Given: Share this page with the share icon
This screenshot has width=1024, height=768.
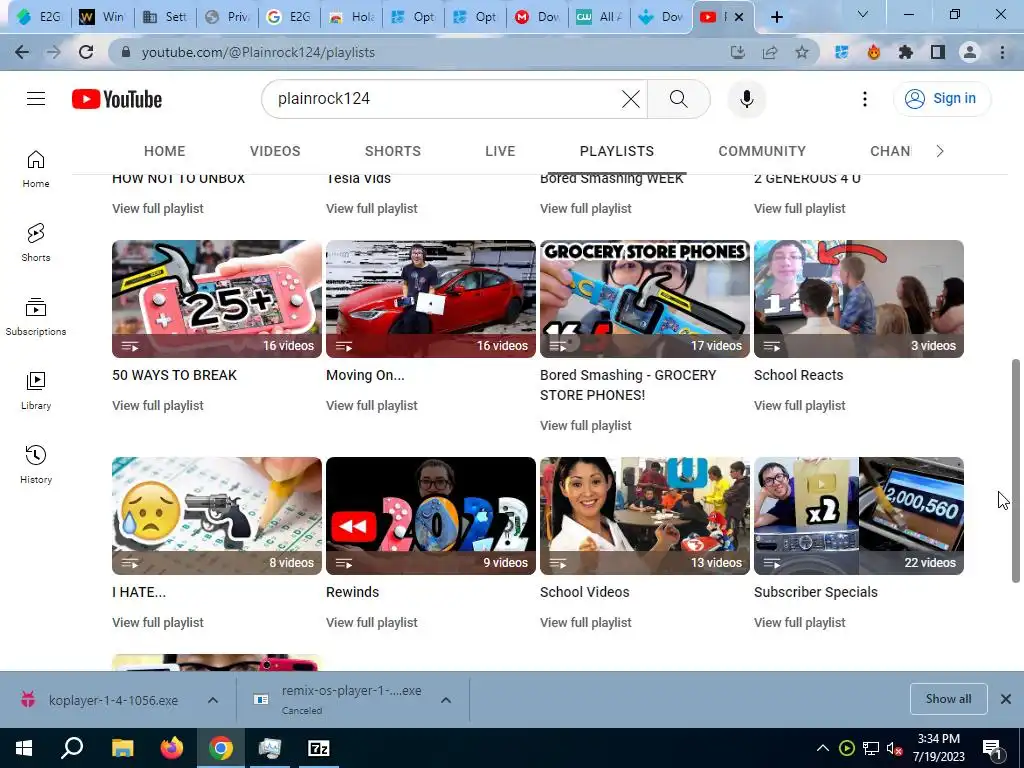Looking at the screenshot, I should click(x=770, y=52).
